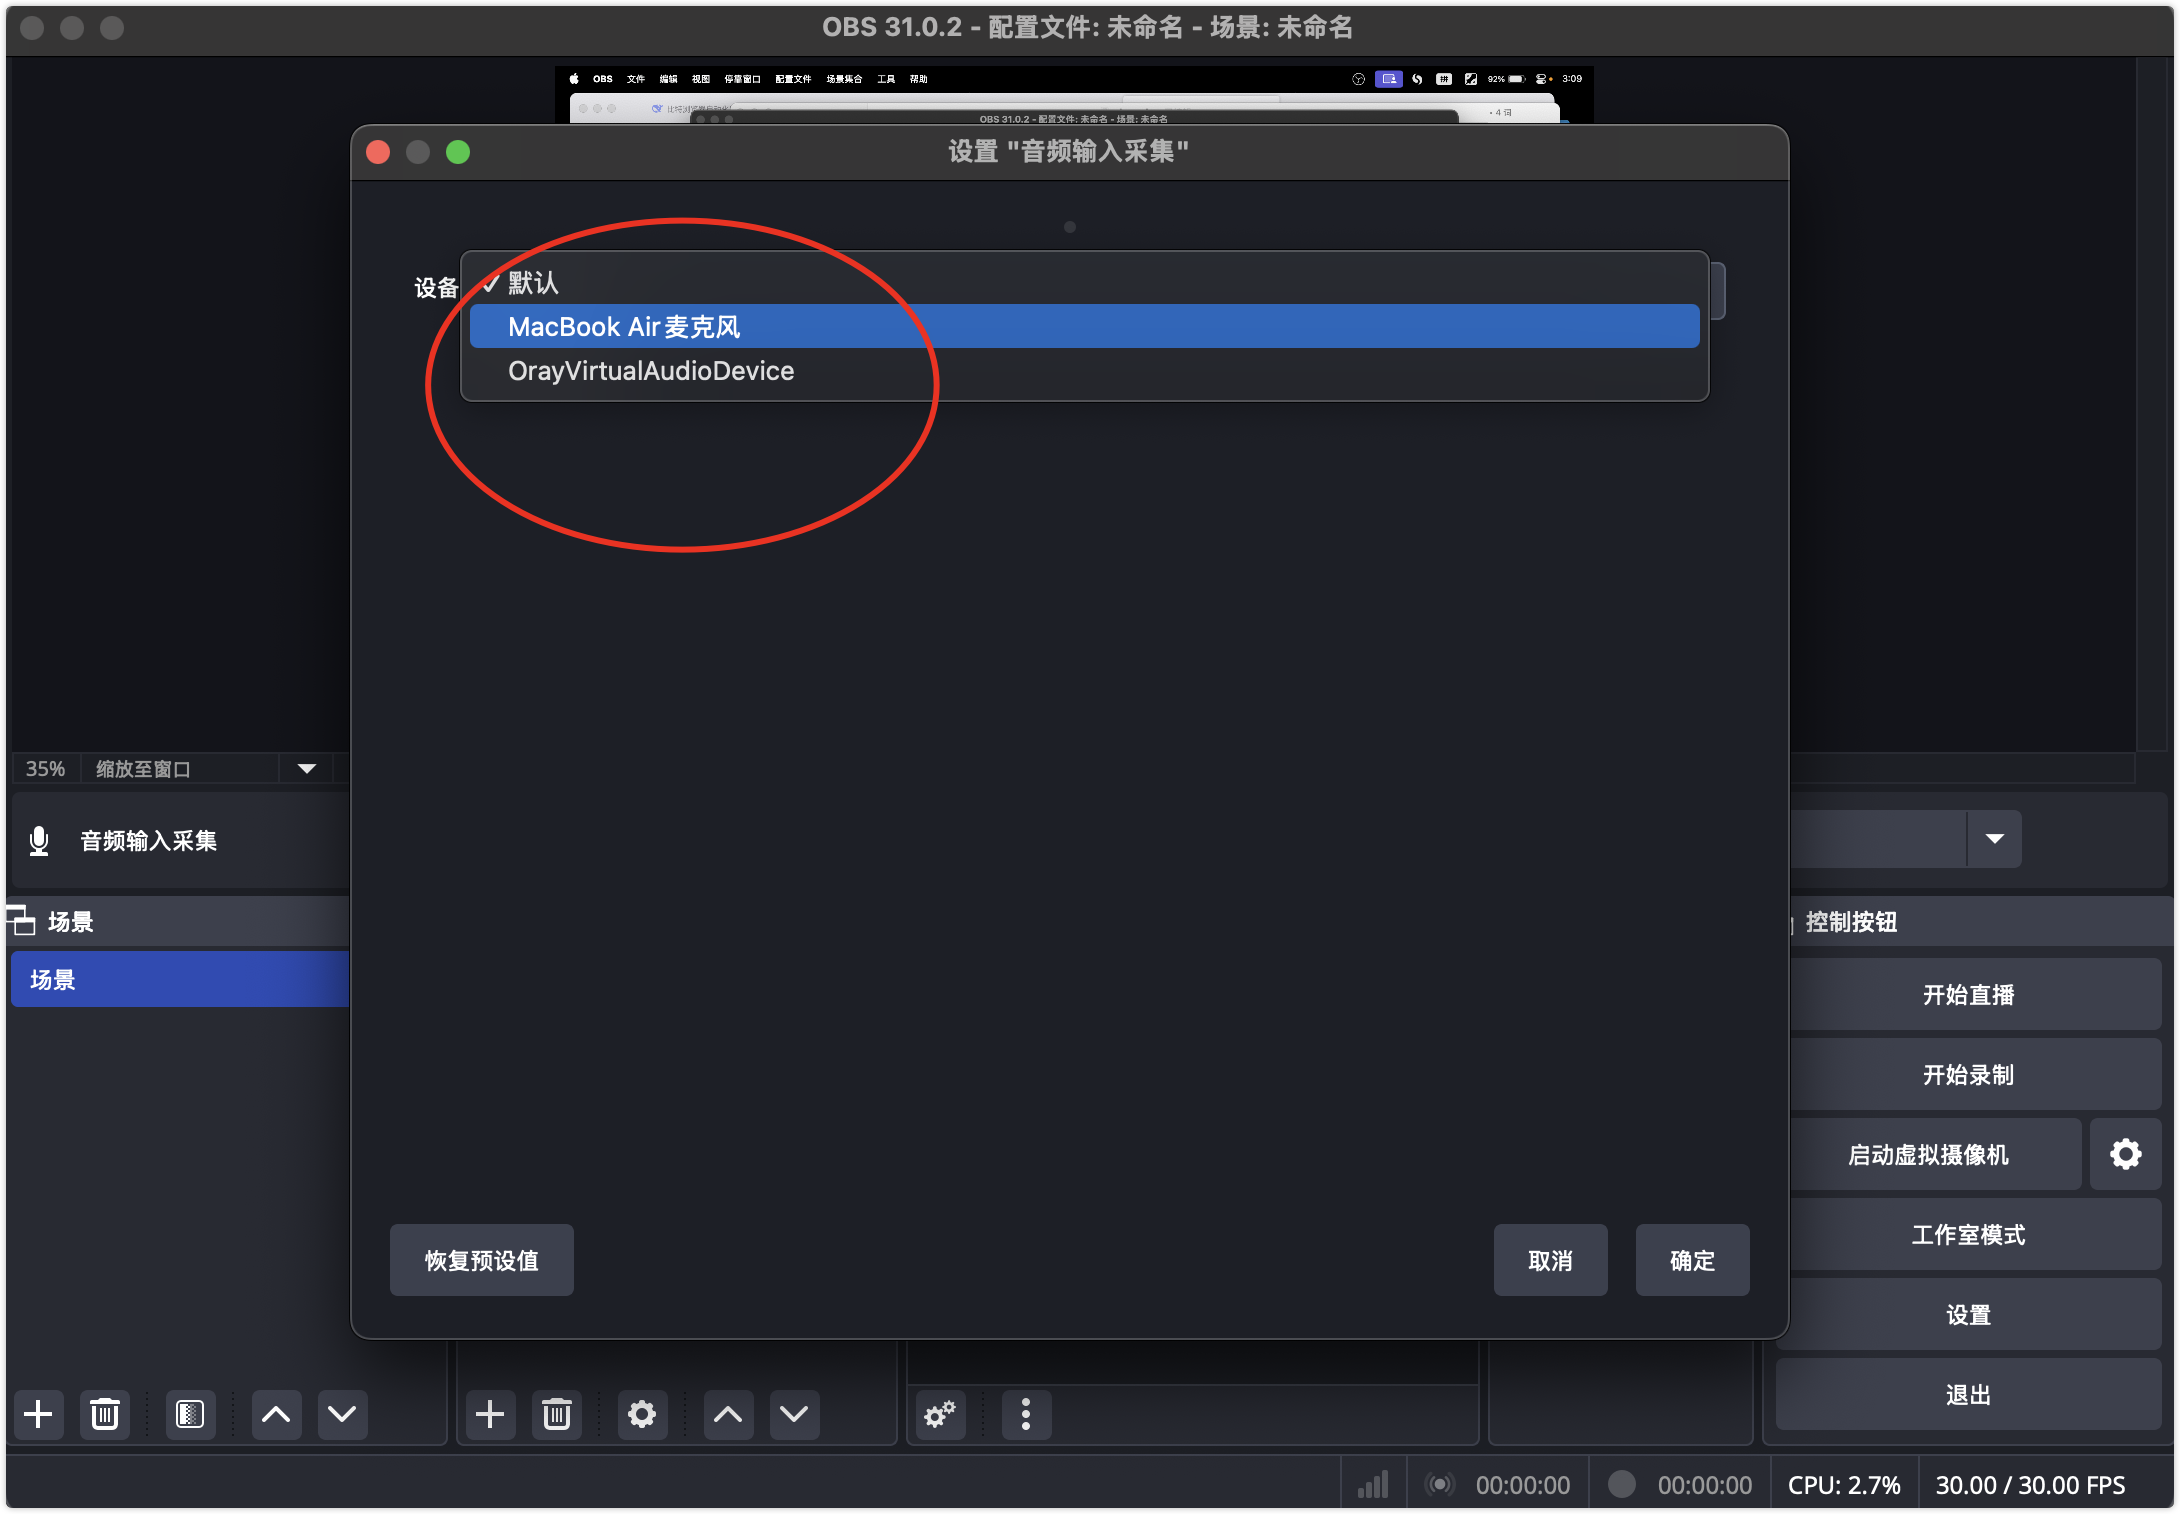
Task: Open the audio mixer three-dot menu
Action: tap(1026, 1414)
